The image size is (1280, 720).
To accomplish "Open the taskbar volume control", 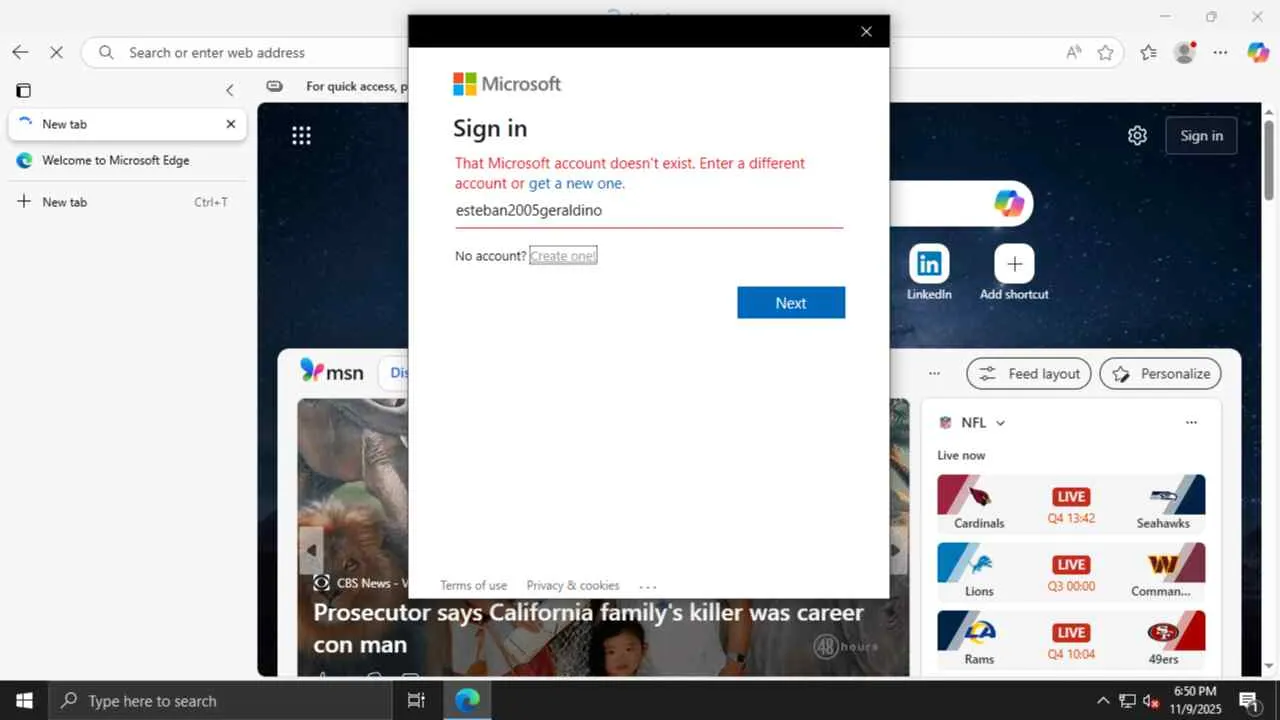I will pos(1151,700).
